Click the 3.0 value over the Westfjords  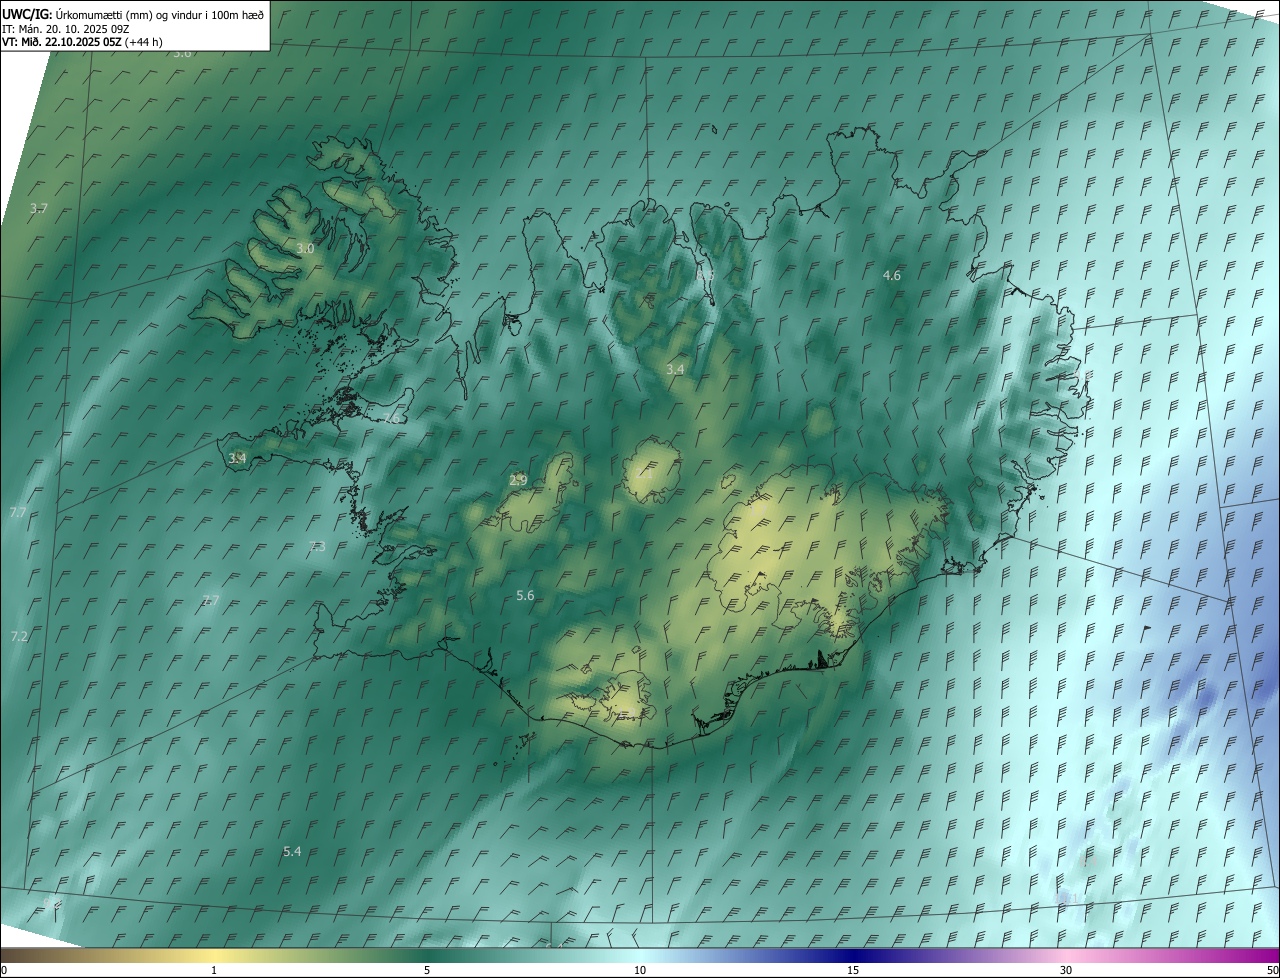click(305, 248)
